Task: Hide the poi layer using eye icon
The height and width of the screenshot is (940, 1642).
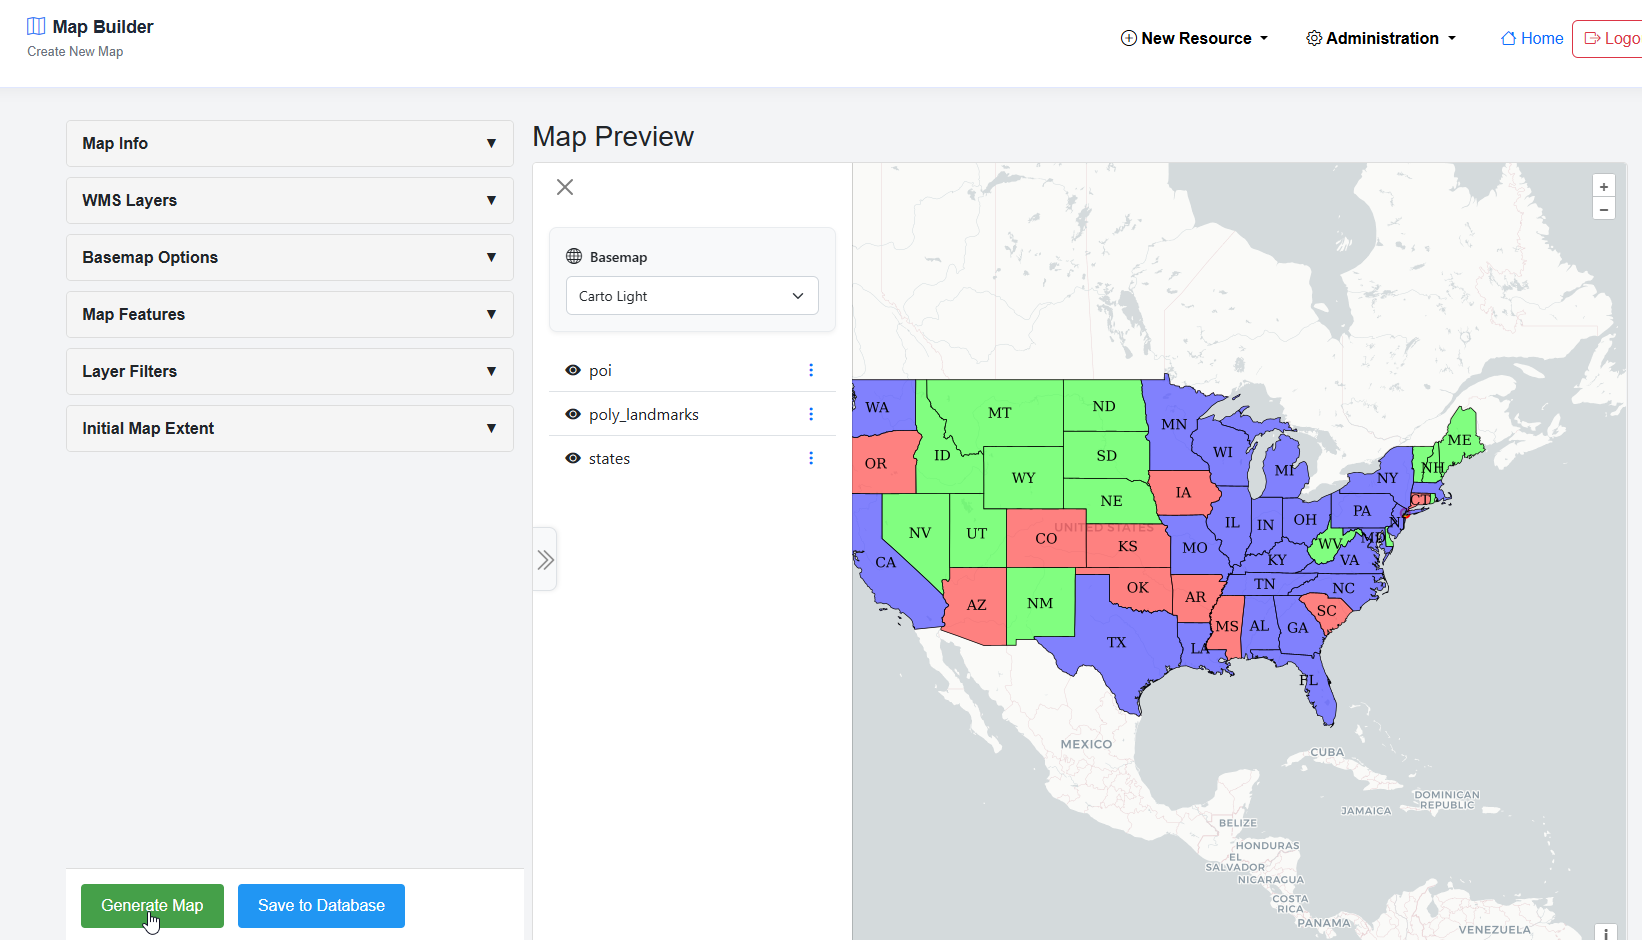Action: coord(573,370)
